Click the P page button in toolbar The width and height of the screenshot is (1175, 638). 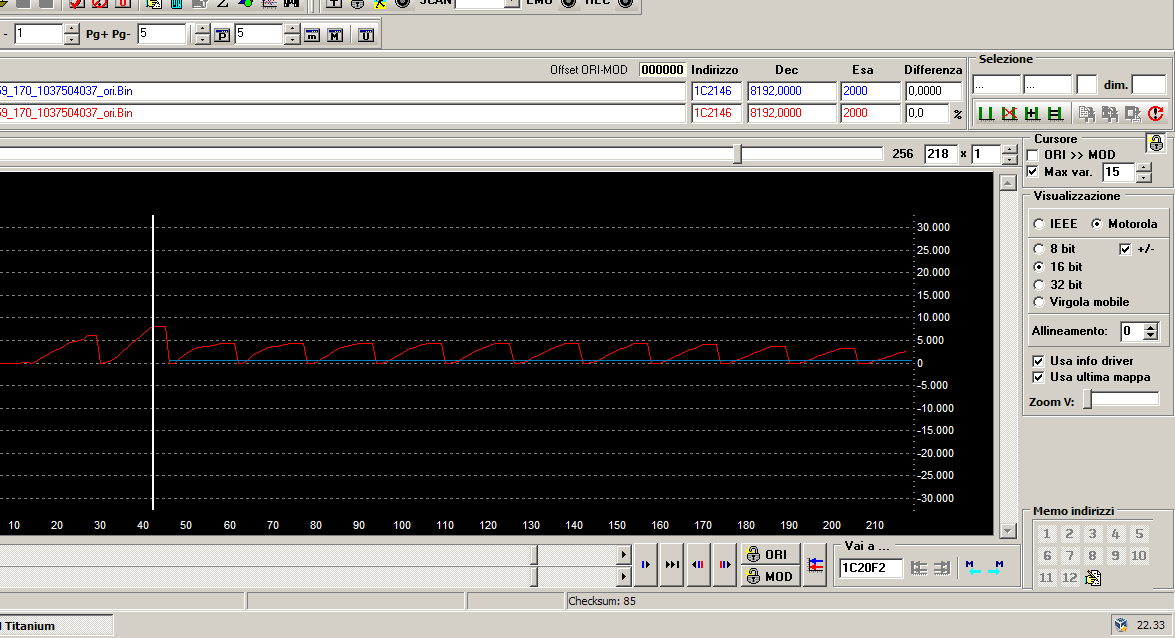tap(222, 35)
